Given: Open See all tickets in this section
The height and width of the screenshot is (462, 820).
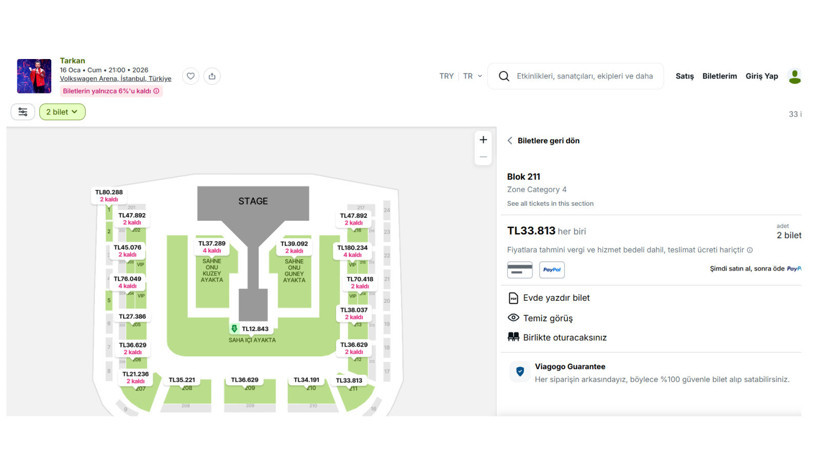Looking at the screenshot, I should point(550,204).
